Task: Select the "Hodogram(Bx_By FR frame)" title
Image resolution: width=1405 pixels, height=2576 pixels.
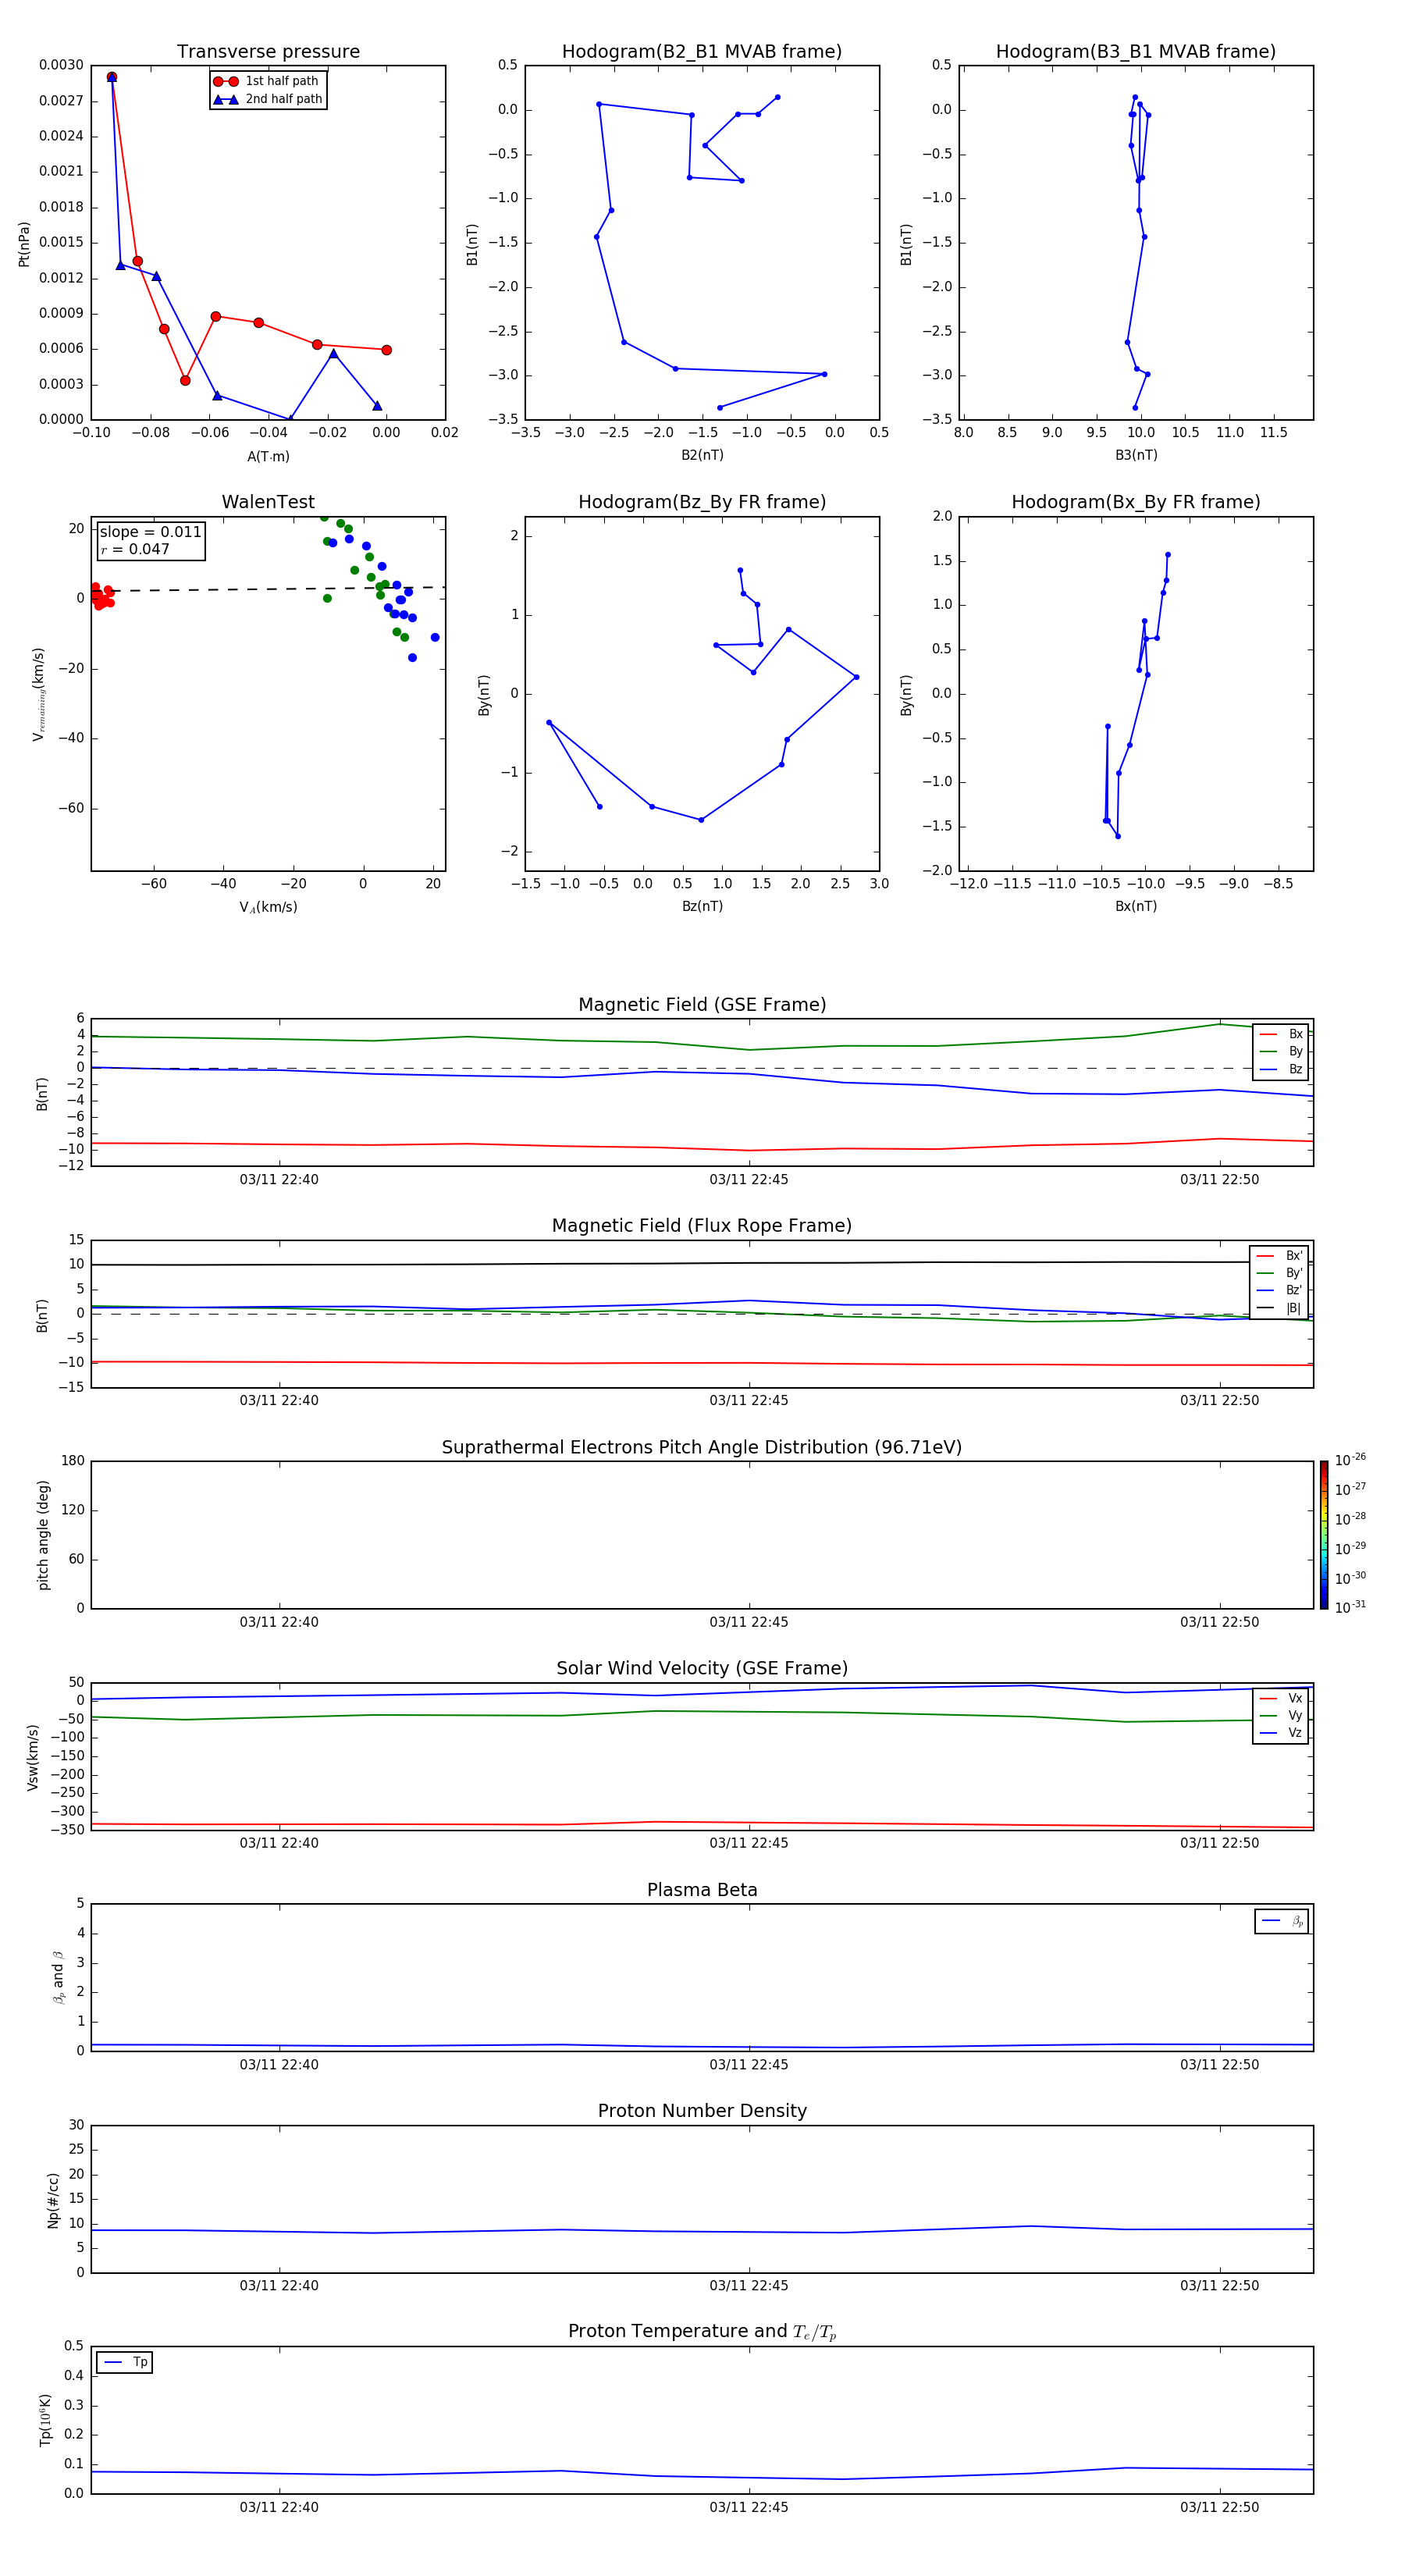Action: [x=1135, y=502]
